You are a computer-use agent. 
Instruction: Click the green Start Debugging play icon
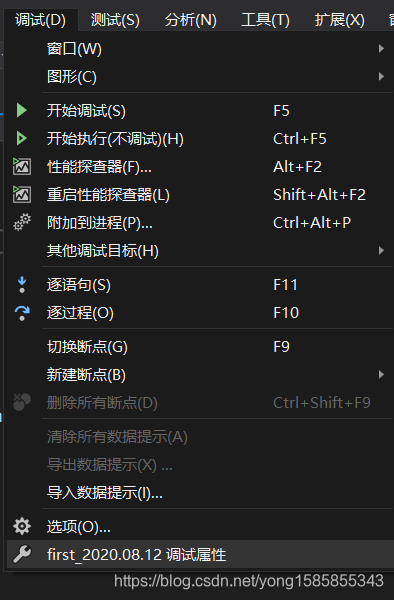(x=22, y=111)
